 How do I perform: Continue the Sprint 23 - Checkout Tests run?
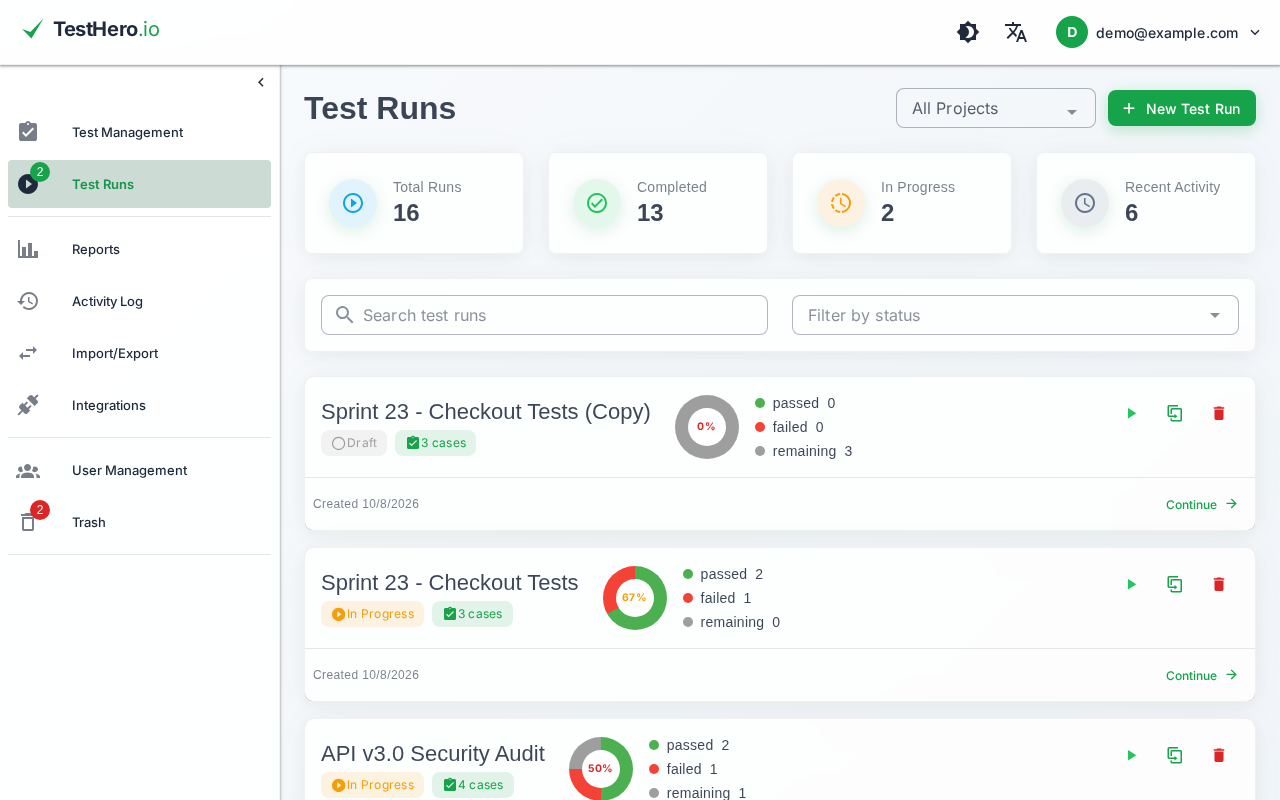(1202, 675)
